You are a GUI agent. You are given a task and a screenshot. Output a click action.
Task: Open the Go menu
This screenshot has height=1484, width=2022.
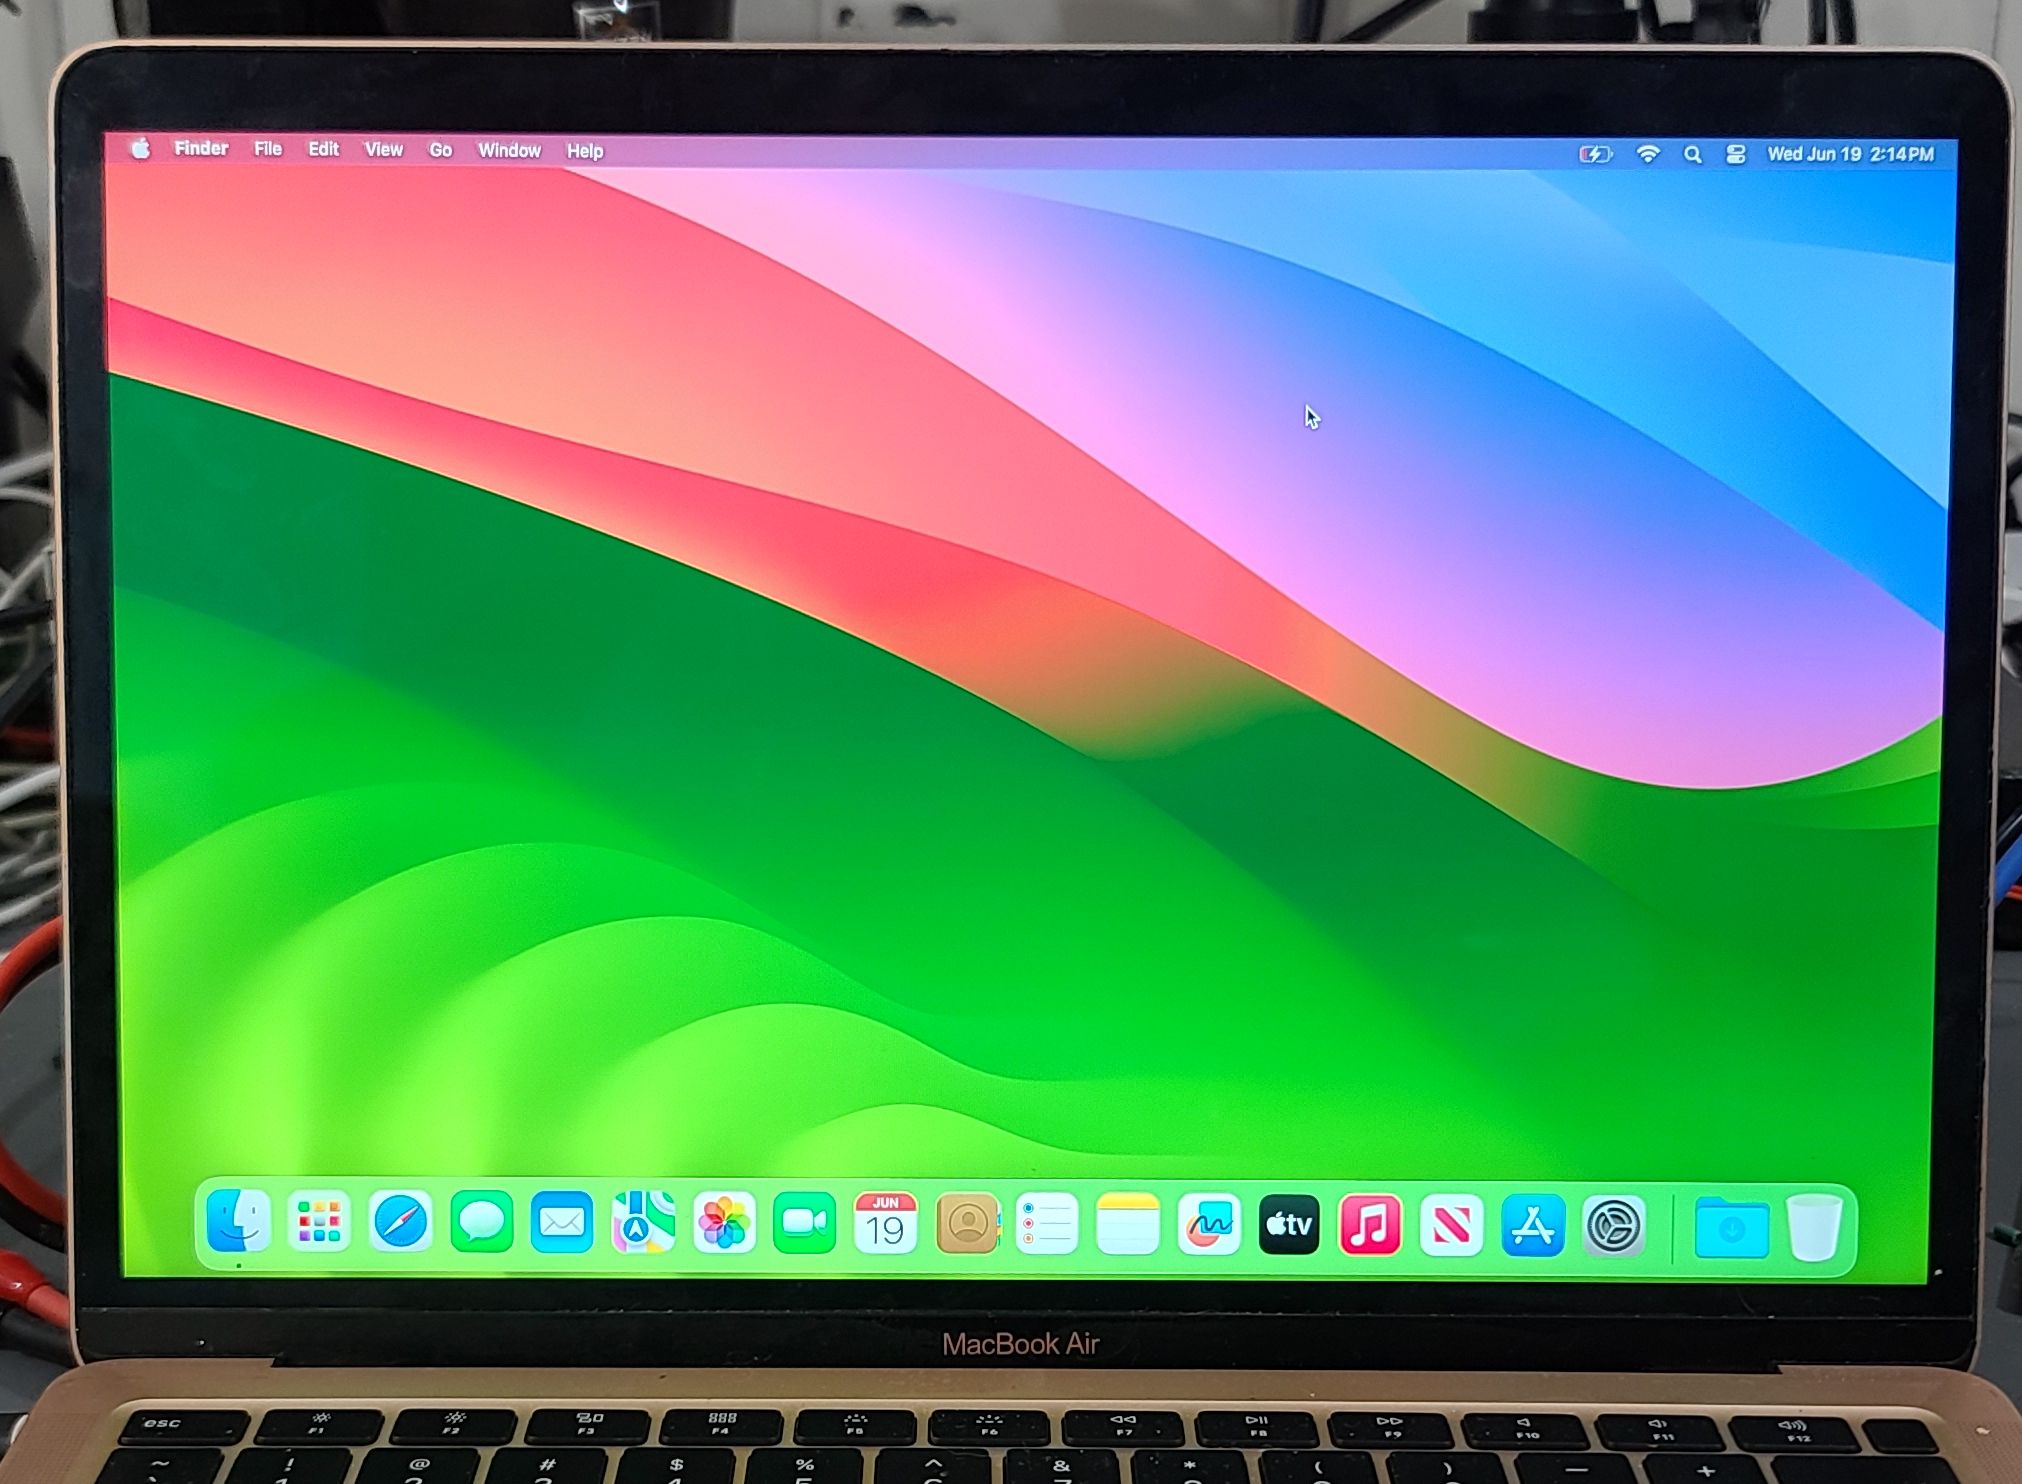(x=440, y=150)
